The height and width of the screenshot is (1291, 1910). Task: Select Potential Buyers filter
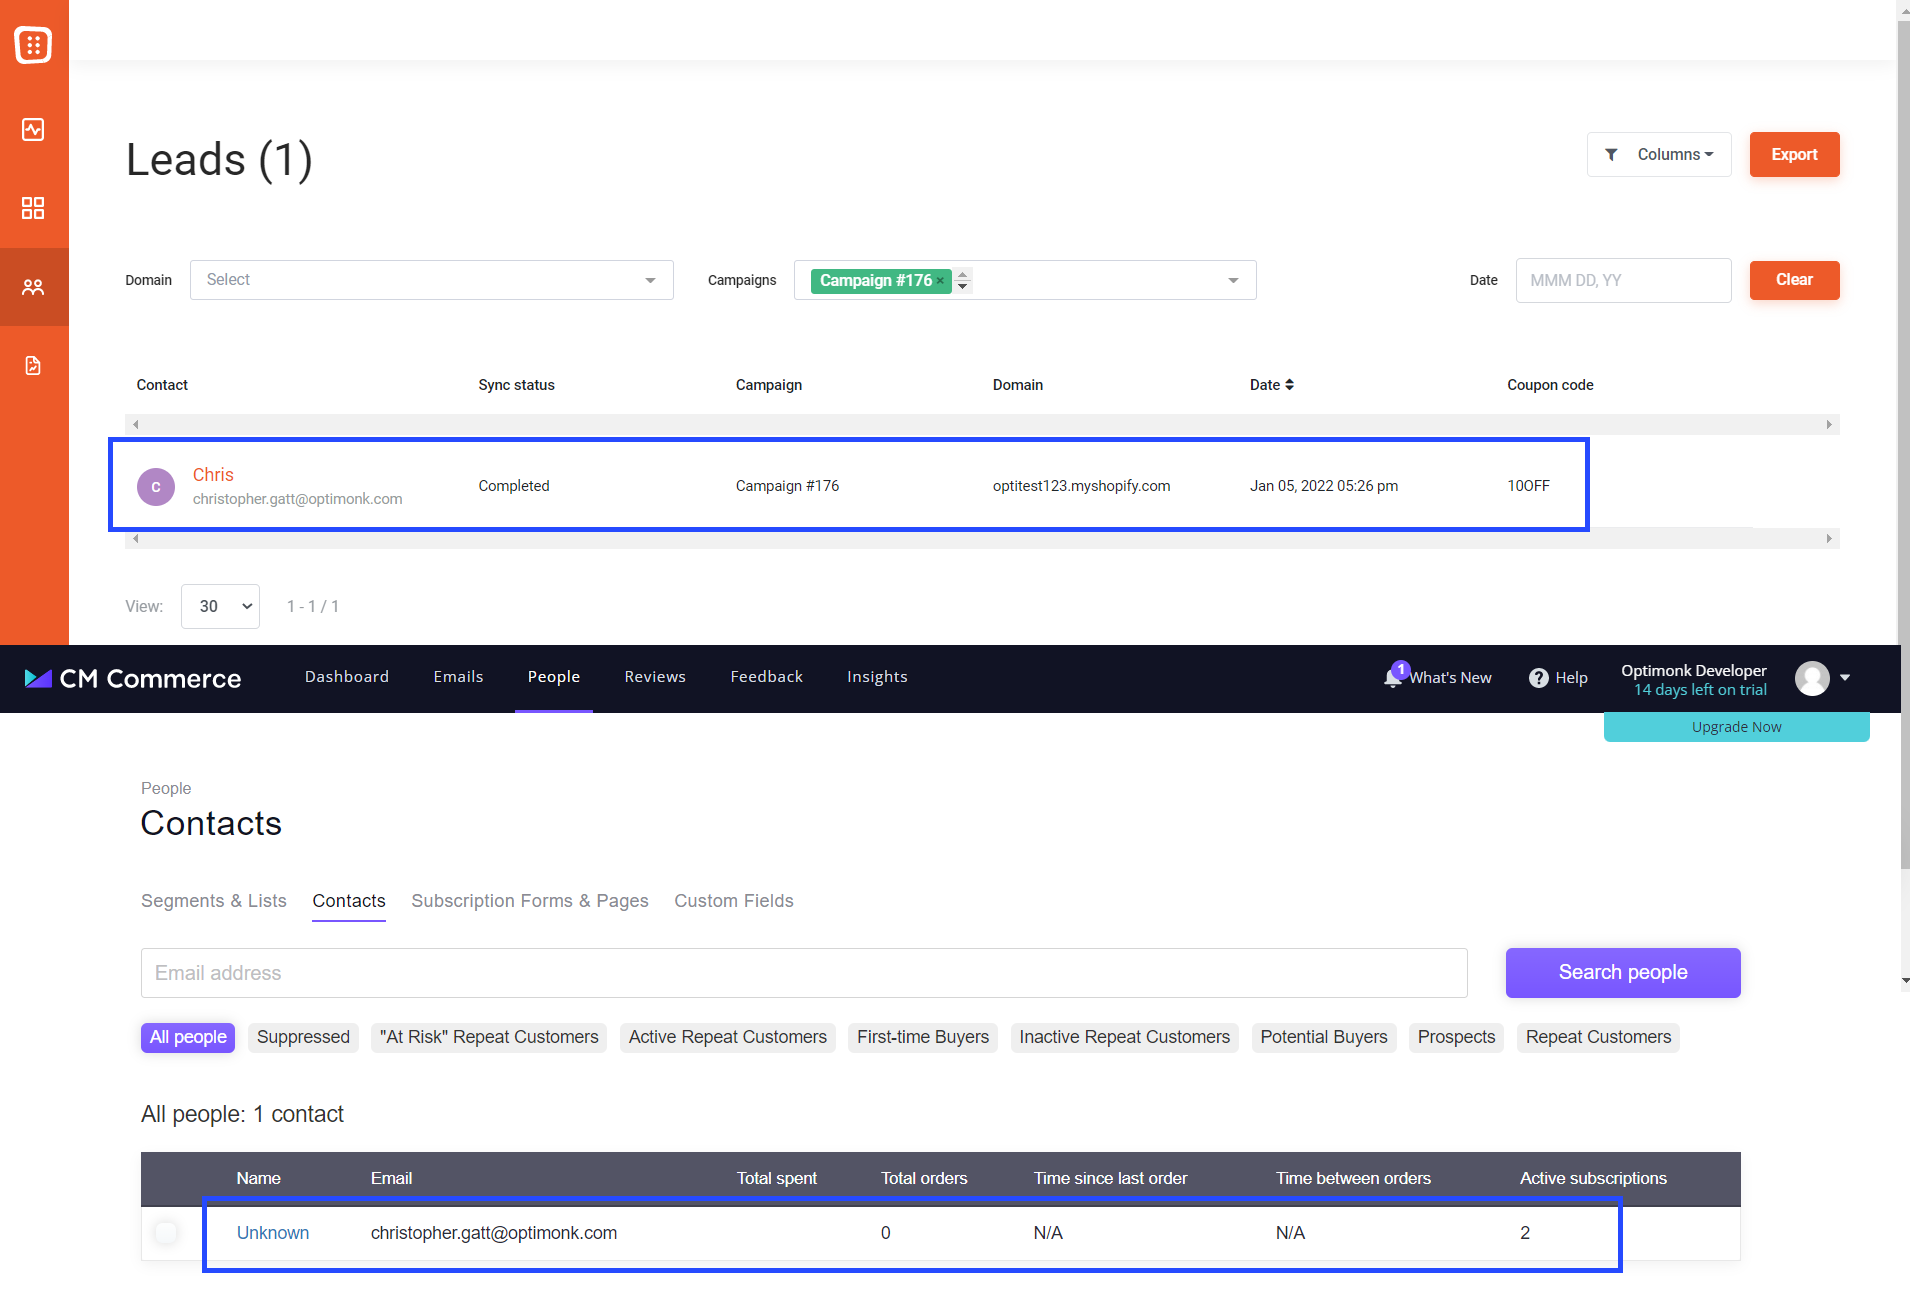[x=1324, y=1038]
